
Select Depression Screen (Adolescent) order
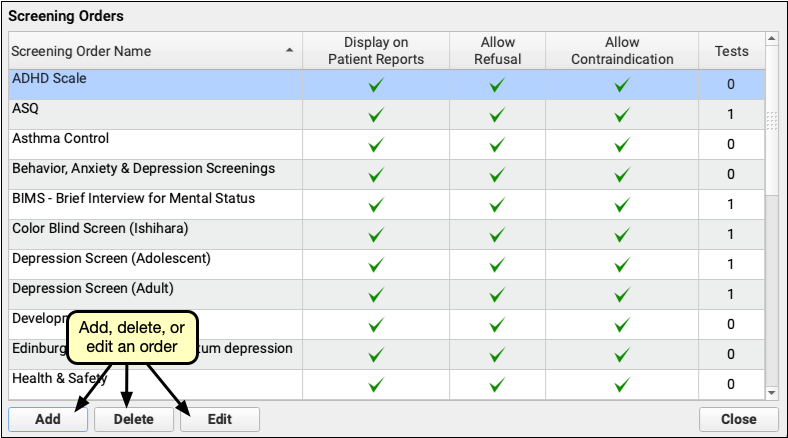pyautogui.click(x=150, y=260)
